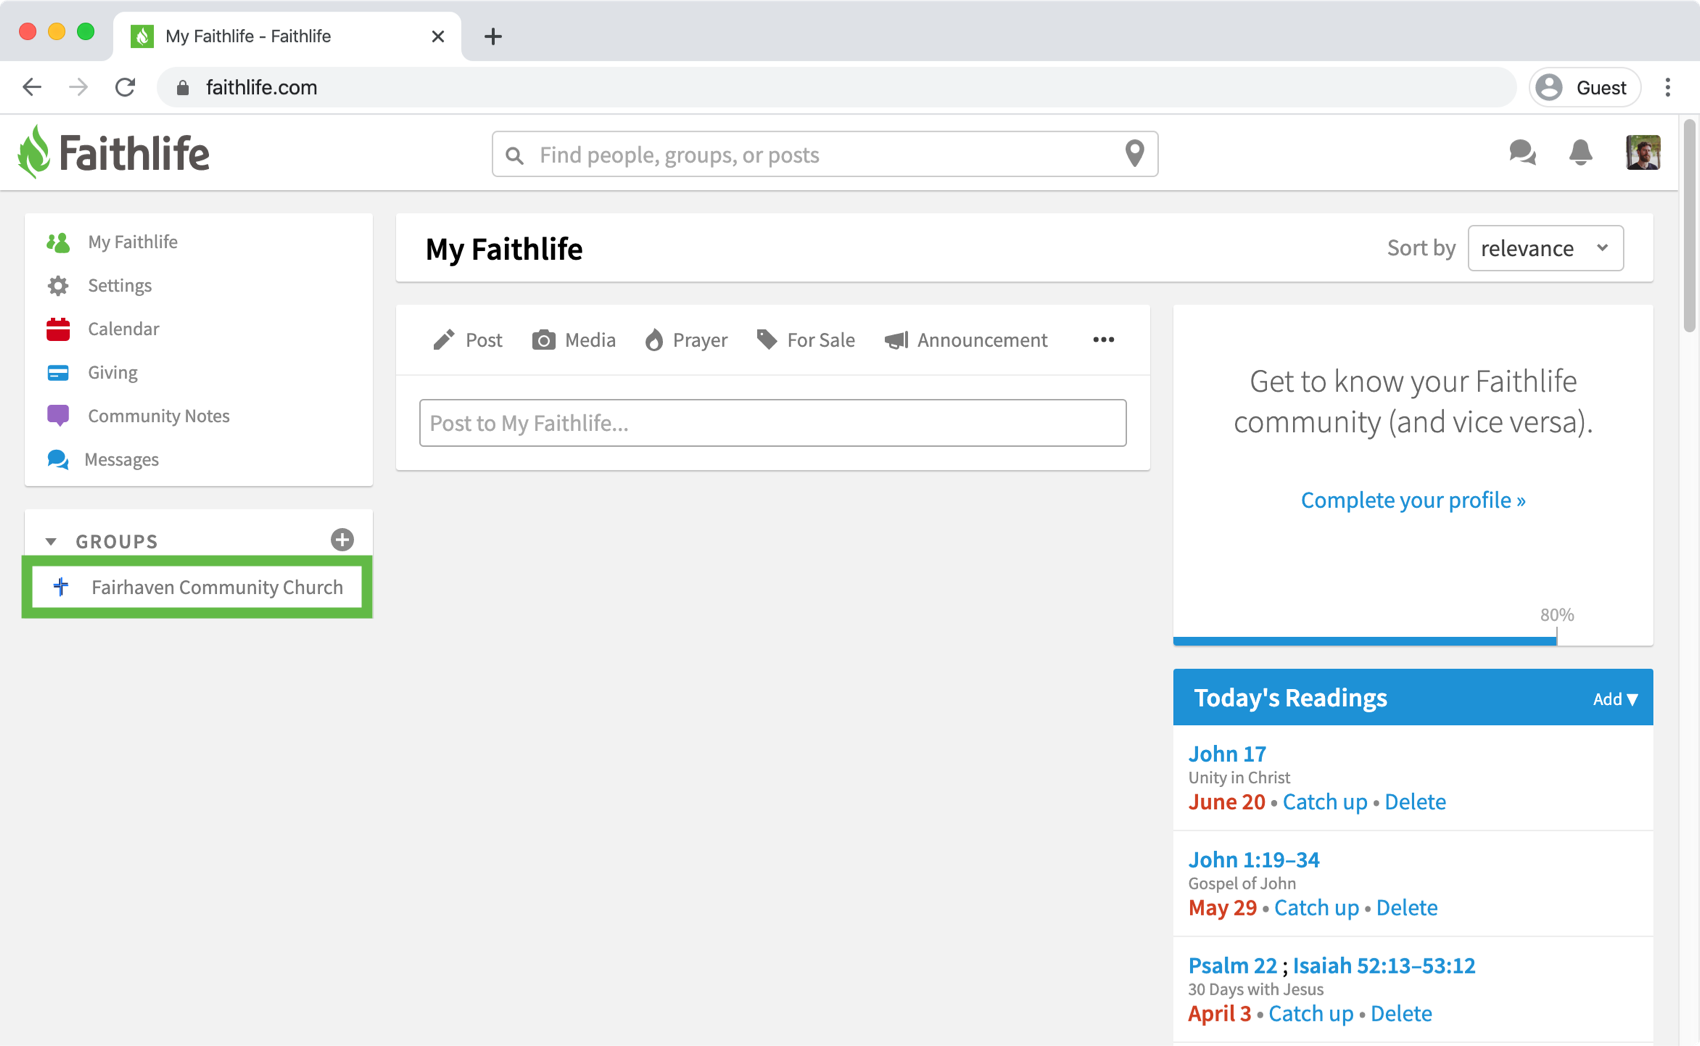Viewport: 1700px width, 1046px height.
Task: Click the forward navigation arrow
Action: click(x=78, y=87)
